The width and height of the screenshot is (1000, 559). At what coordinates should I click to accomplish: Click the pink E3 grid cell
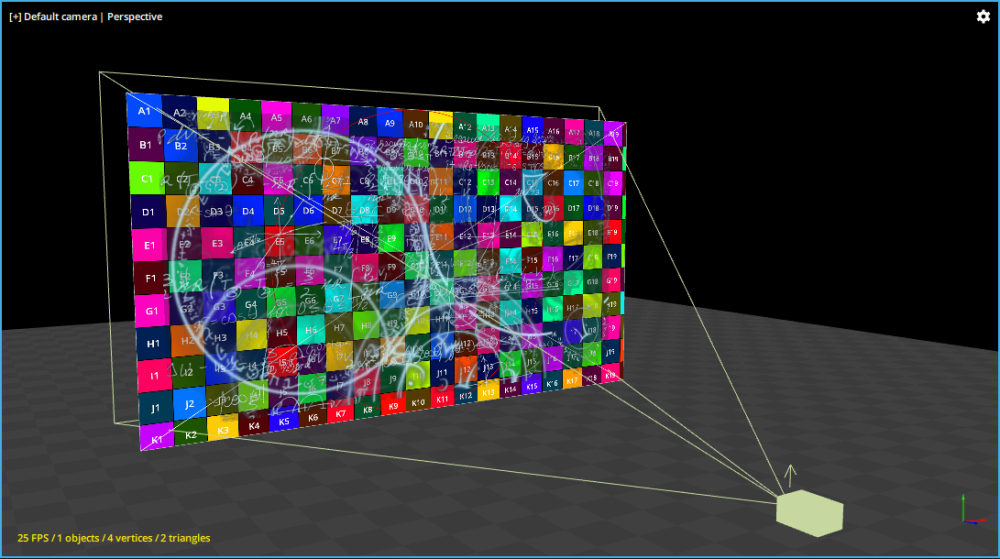coord(217,243)
